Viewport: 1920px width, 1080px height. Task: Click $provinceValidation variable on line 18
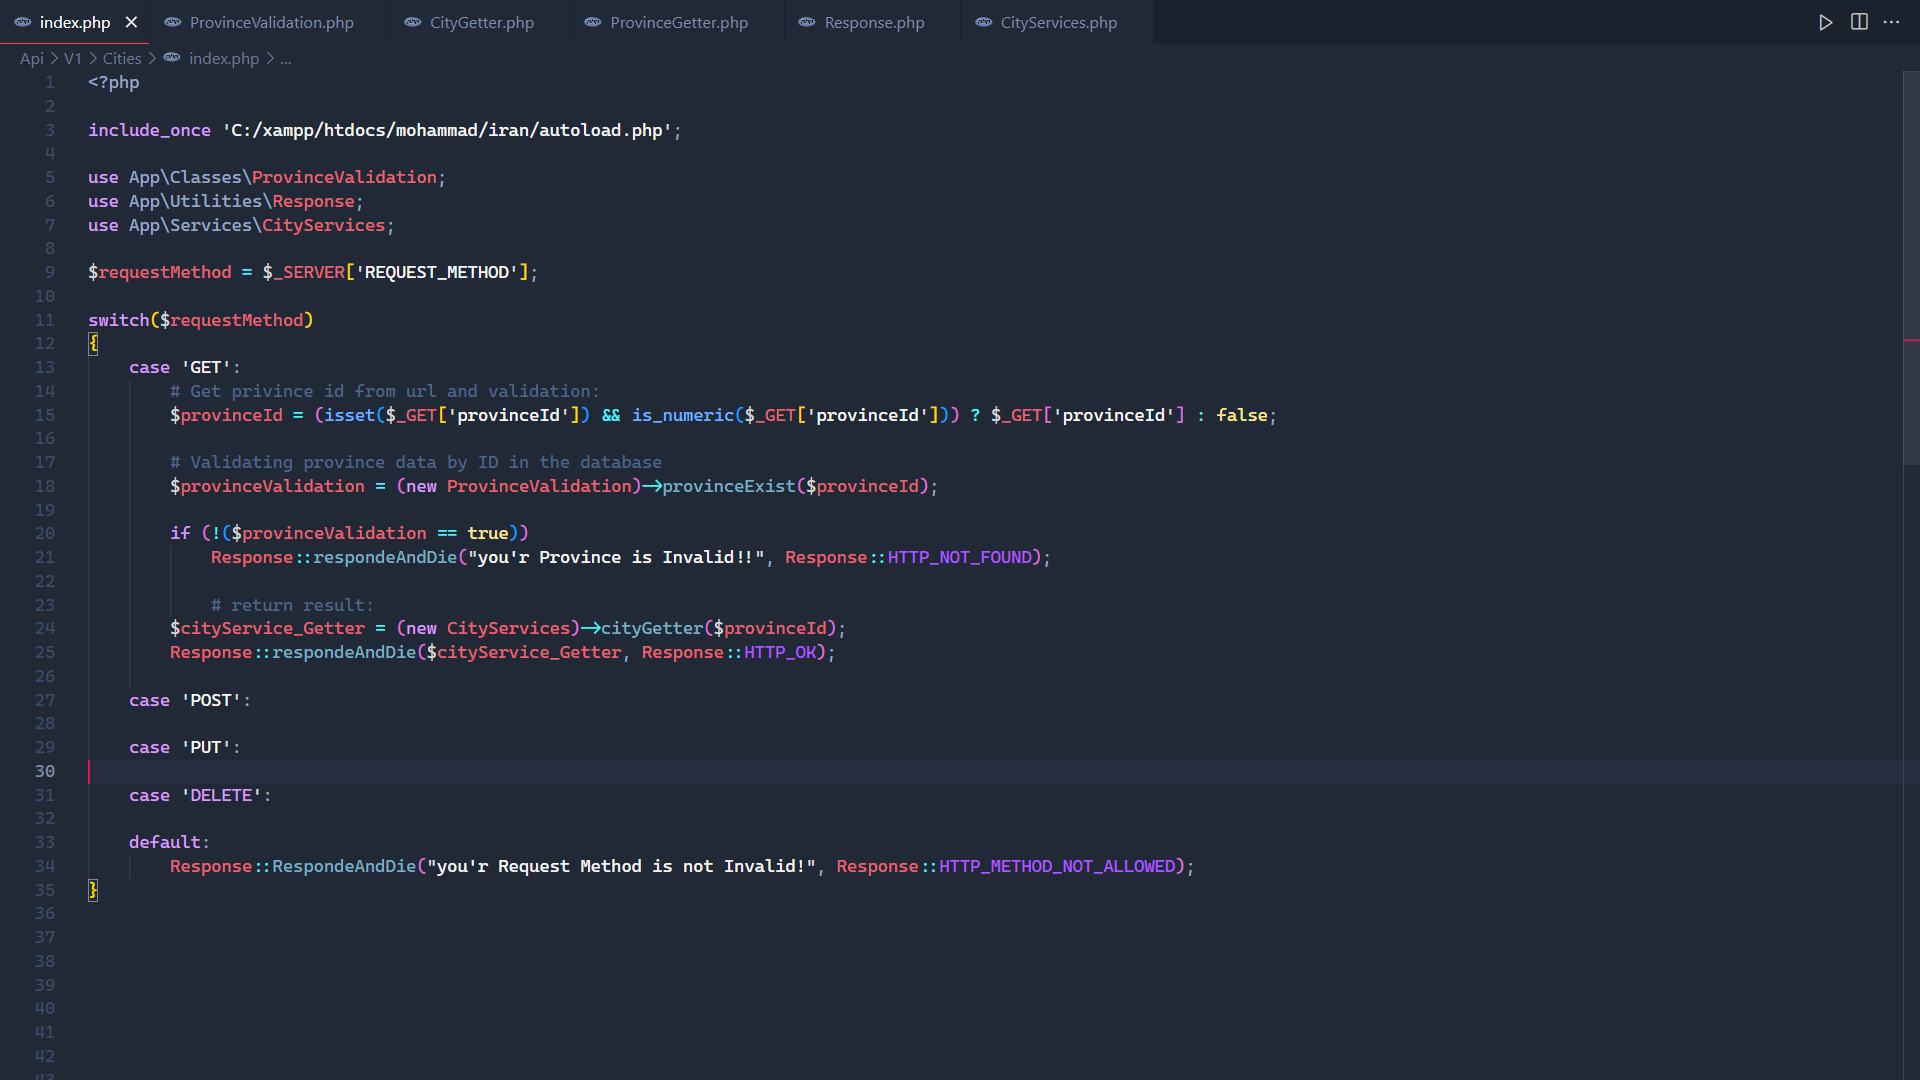[x=267, y=486]
